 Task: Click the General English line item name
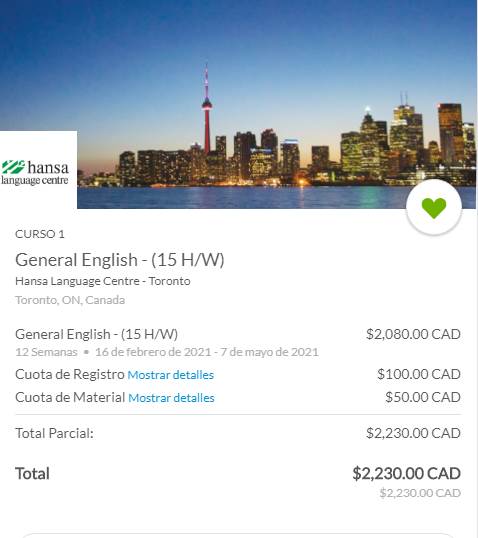[x=96, y=334]
